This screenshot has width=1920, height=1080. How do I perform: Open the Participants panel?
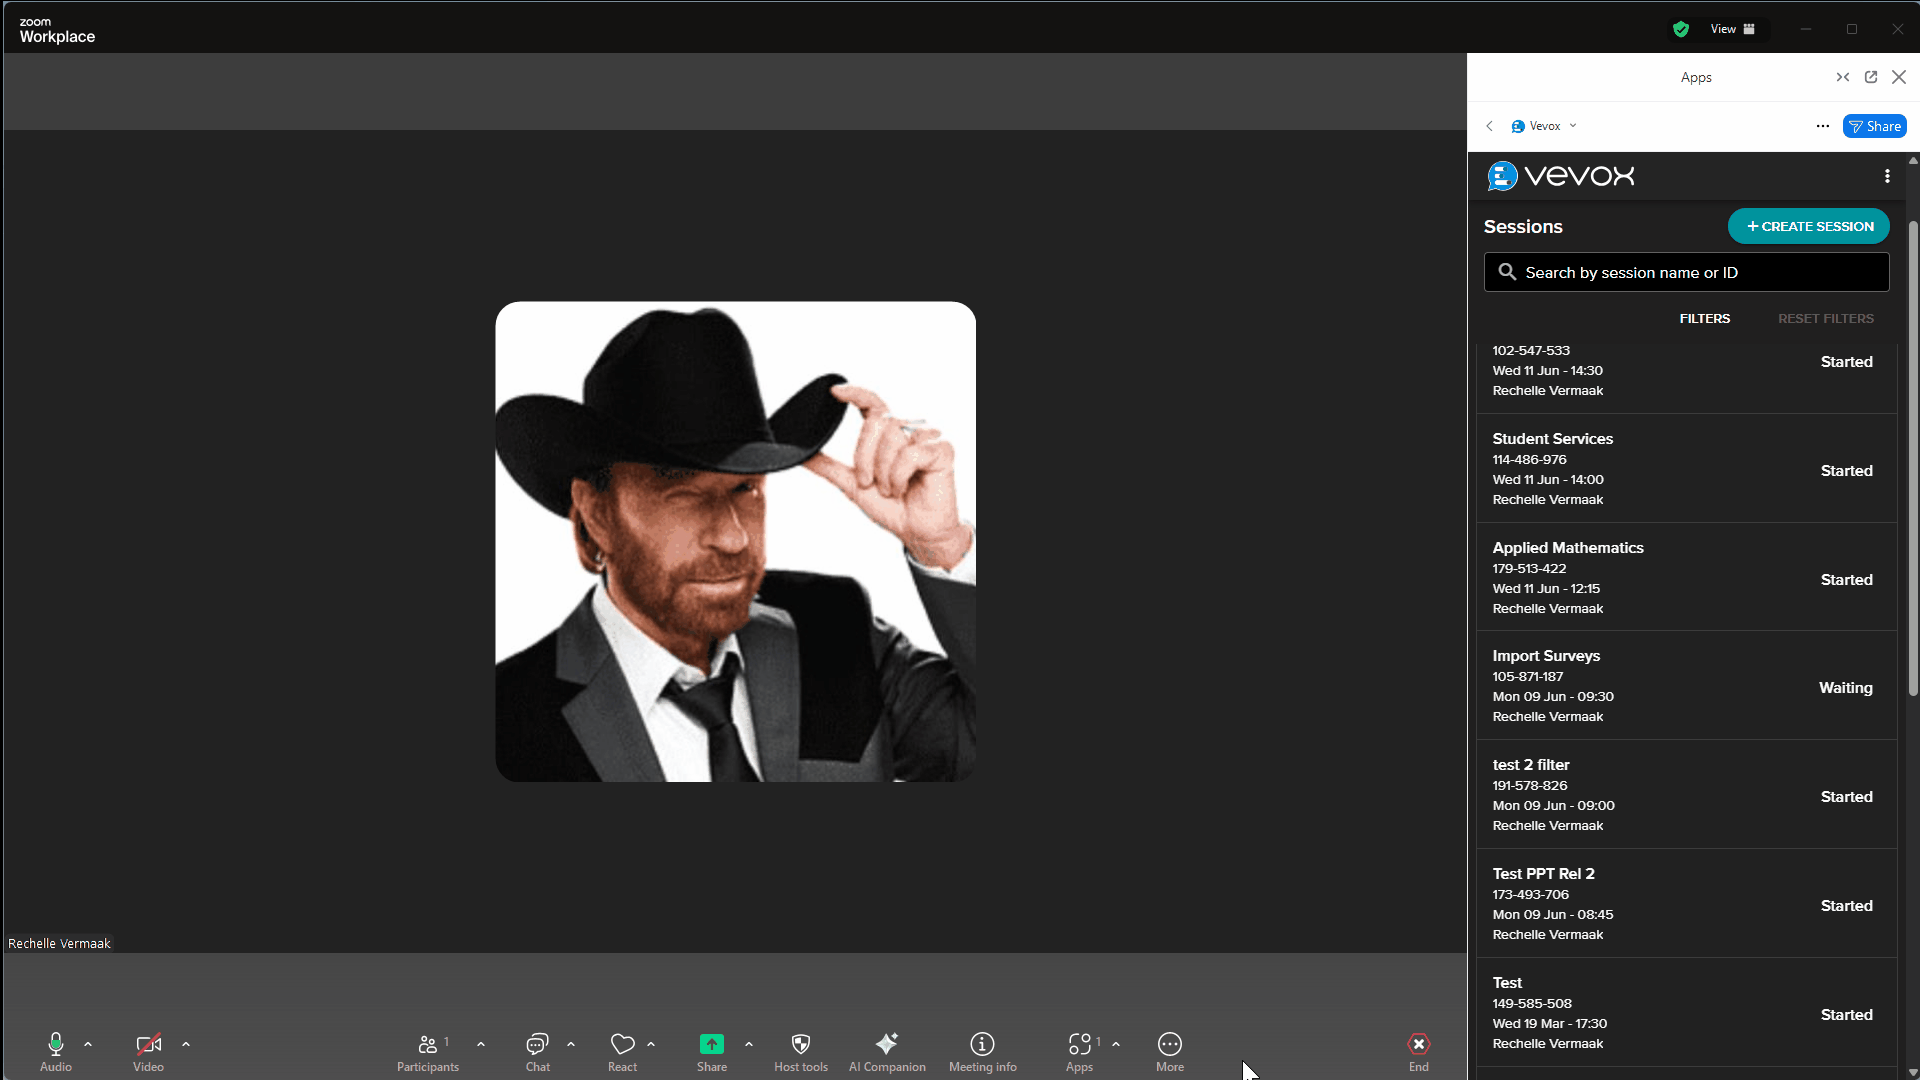tap(427, 1044)
